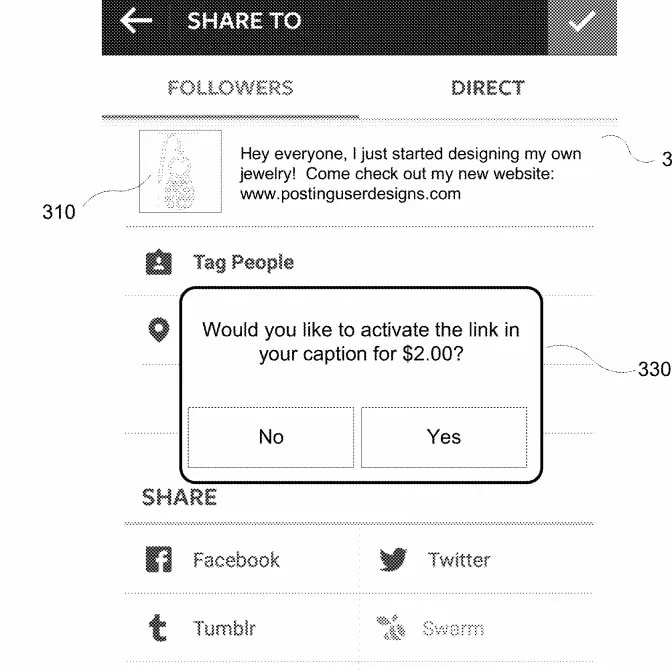Decline link activation with No
Viewport: 672px width, 670px height.
point(271,437)
